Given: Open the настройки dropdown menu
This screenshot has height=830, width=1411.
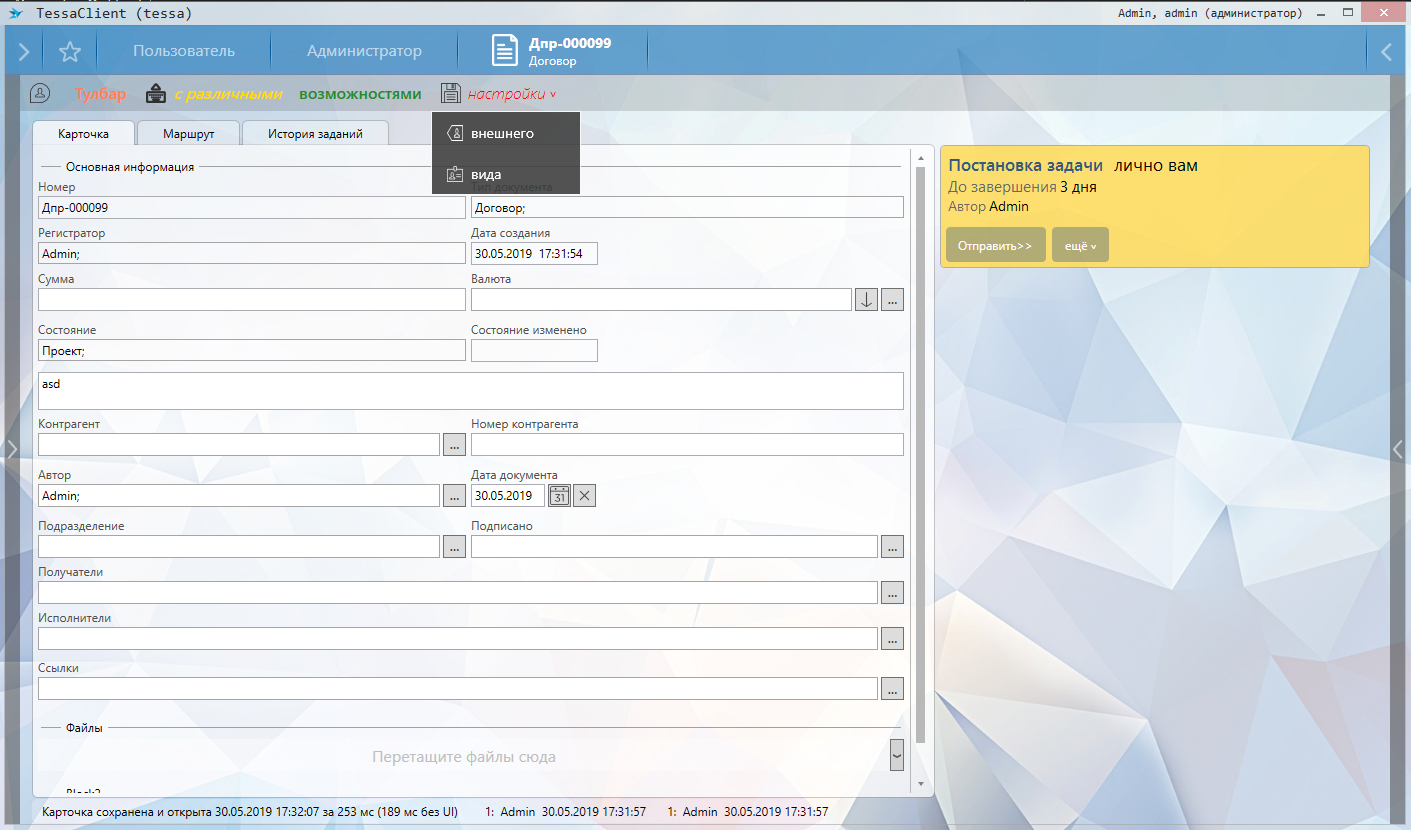Looking at the screenshot, I should click(x=512, y=94).
